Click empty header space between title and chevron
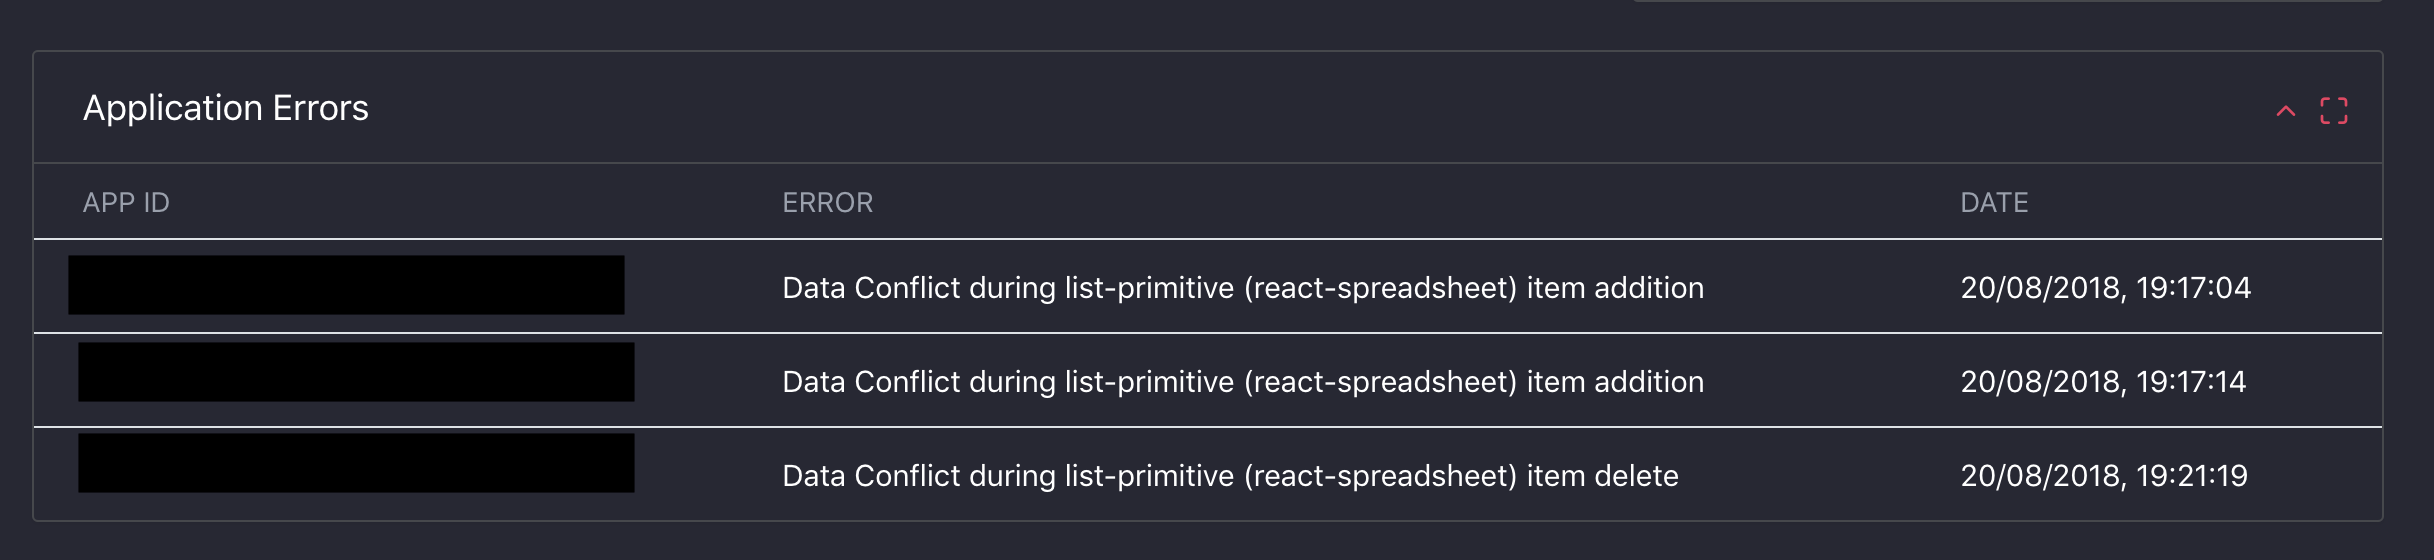This screenshot has width=2434, height=560. 1300,108
